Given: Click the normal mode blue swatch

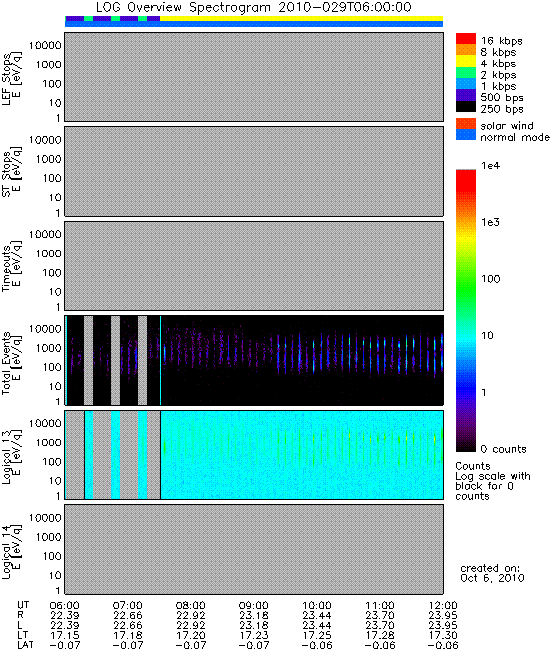Looking at the screenshot, I should pos(466,135).
